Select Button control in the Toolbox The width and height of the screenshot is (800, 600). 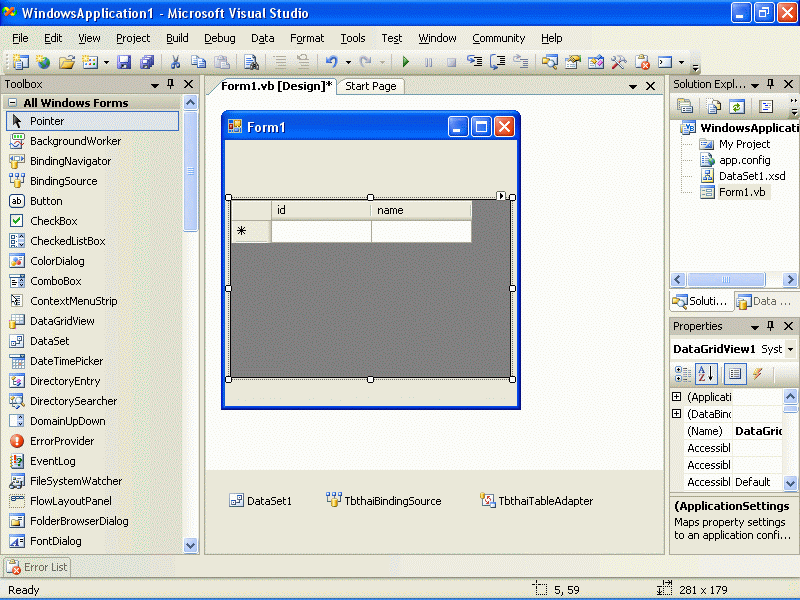[x=92, y=201]
